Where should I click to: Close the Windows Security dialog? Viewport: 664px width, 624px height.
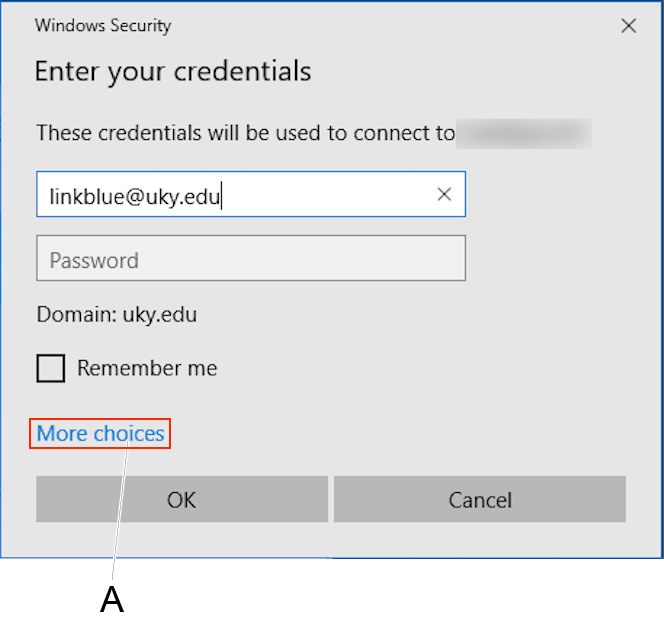tap(628, 27)
